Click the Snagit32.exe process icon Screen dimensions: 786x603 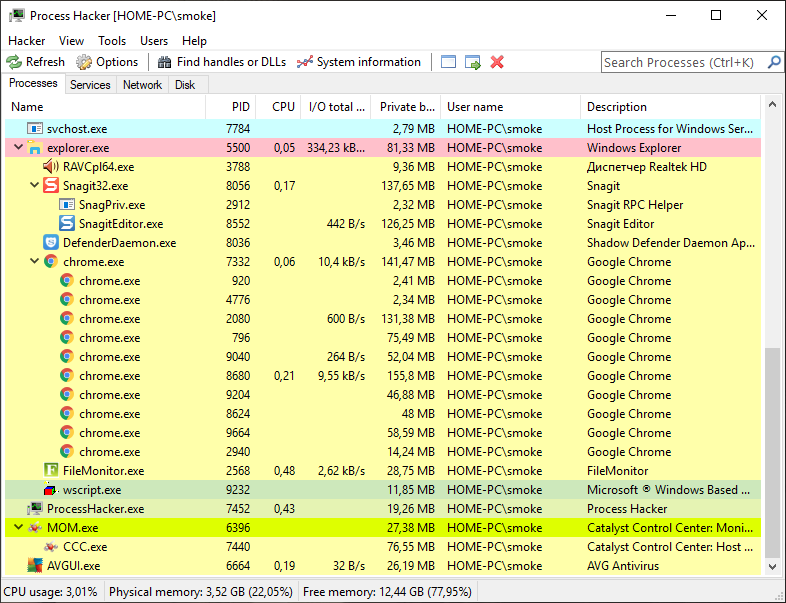52,186
